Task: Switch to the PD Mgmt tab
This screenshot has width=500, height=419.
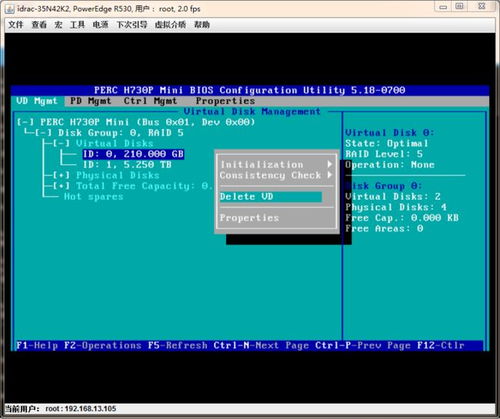Action: click(x=90, y=101)
